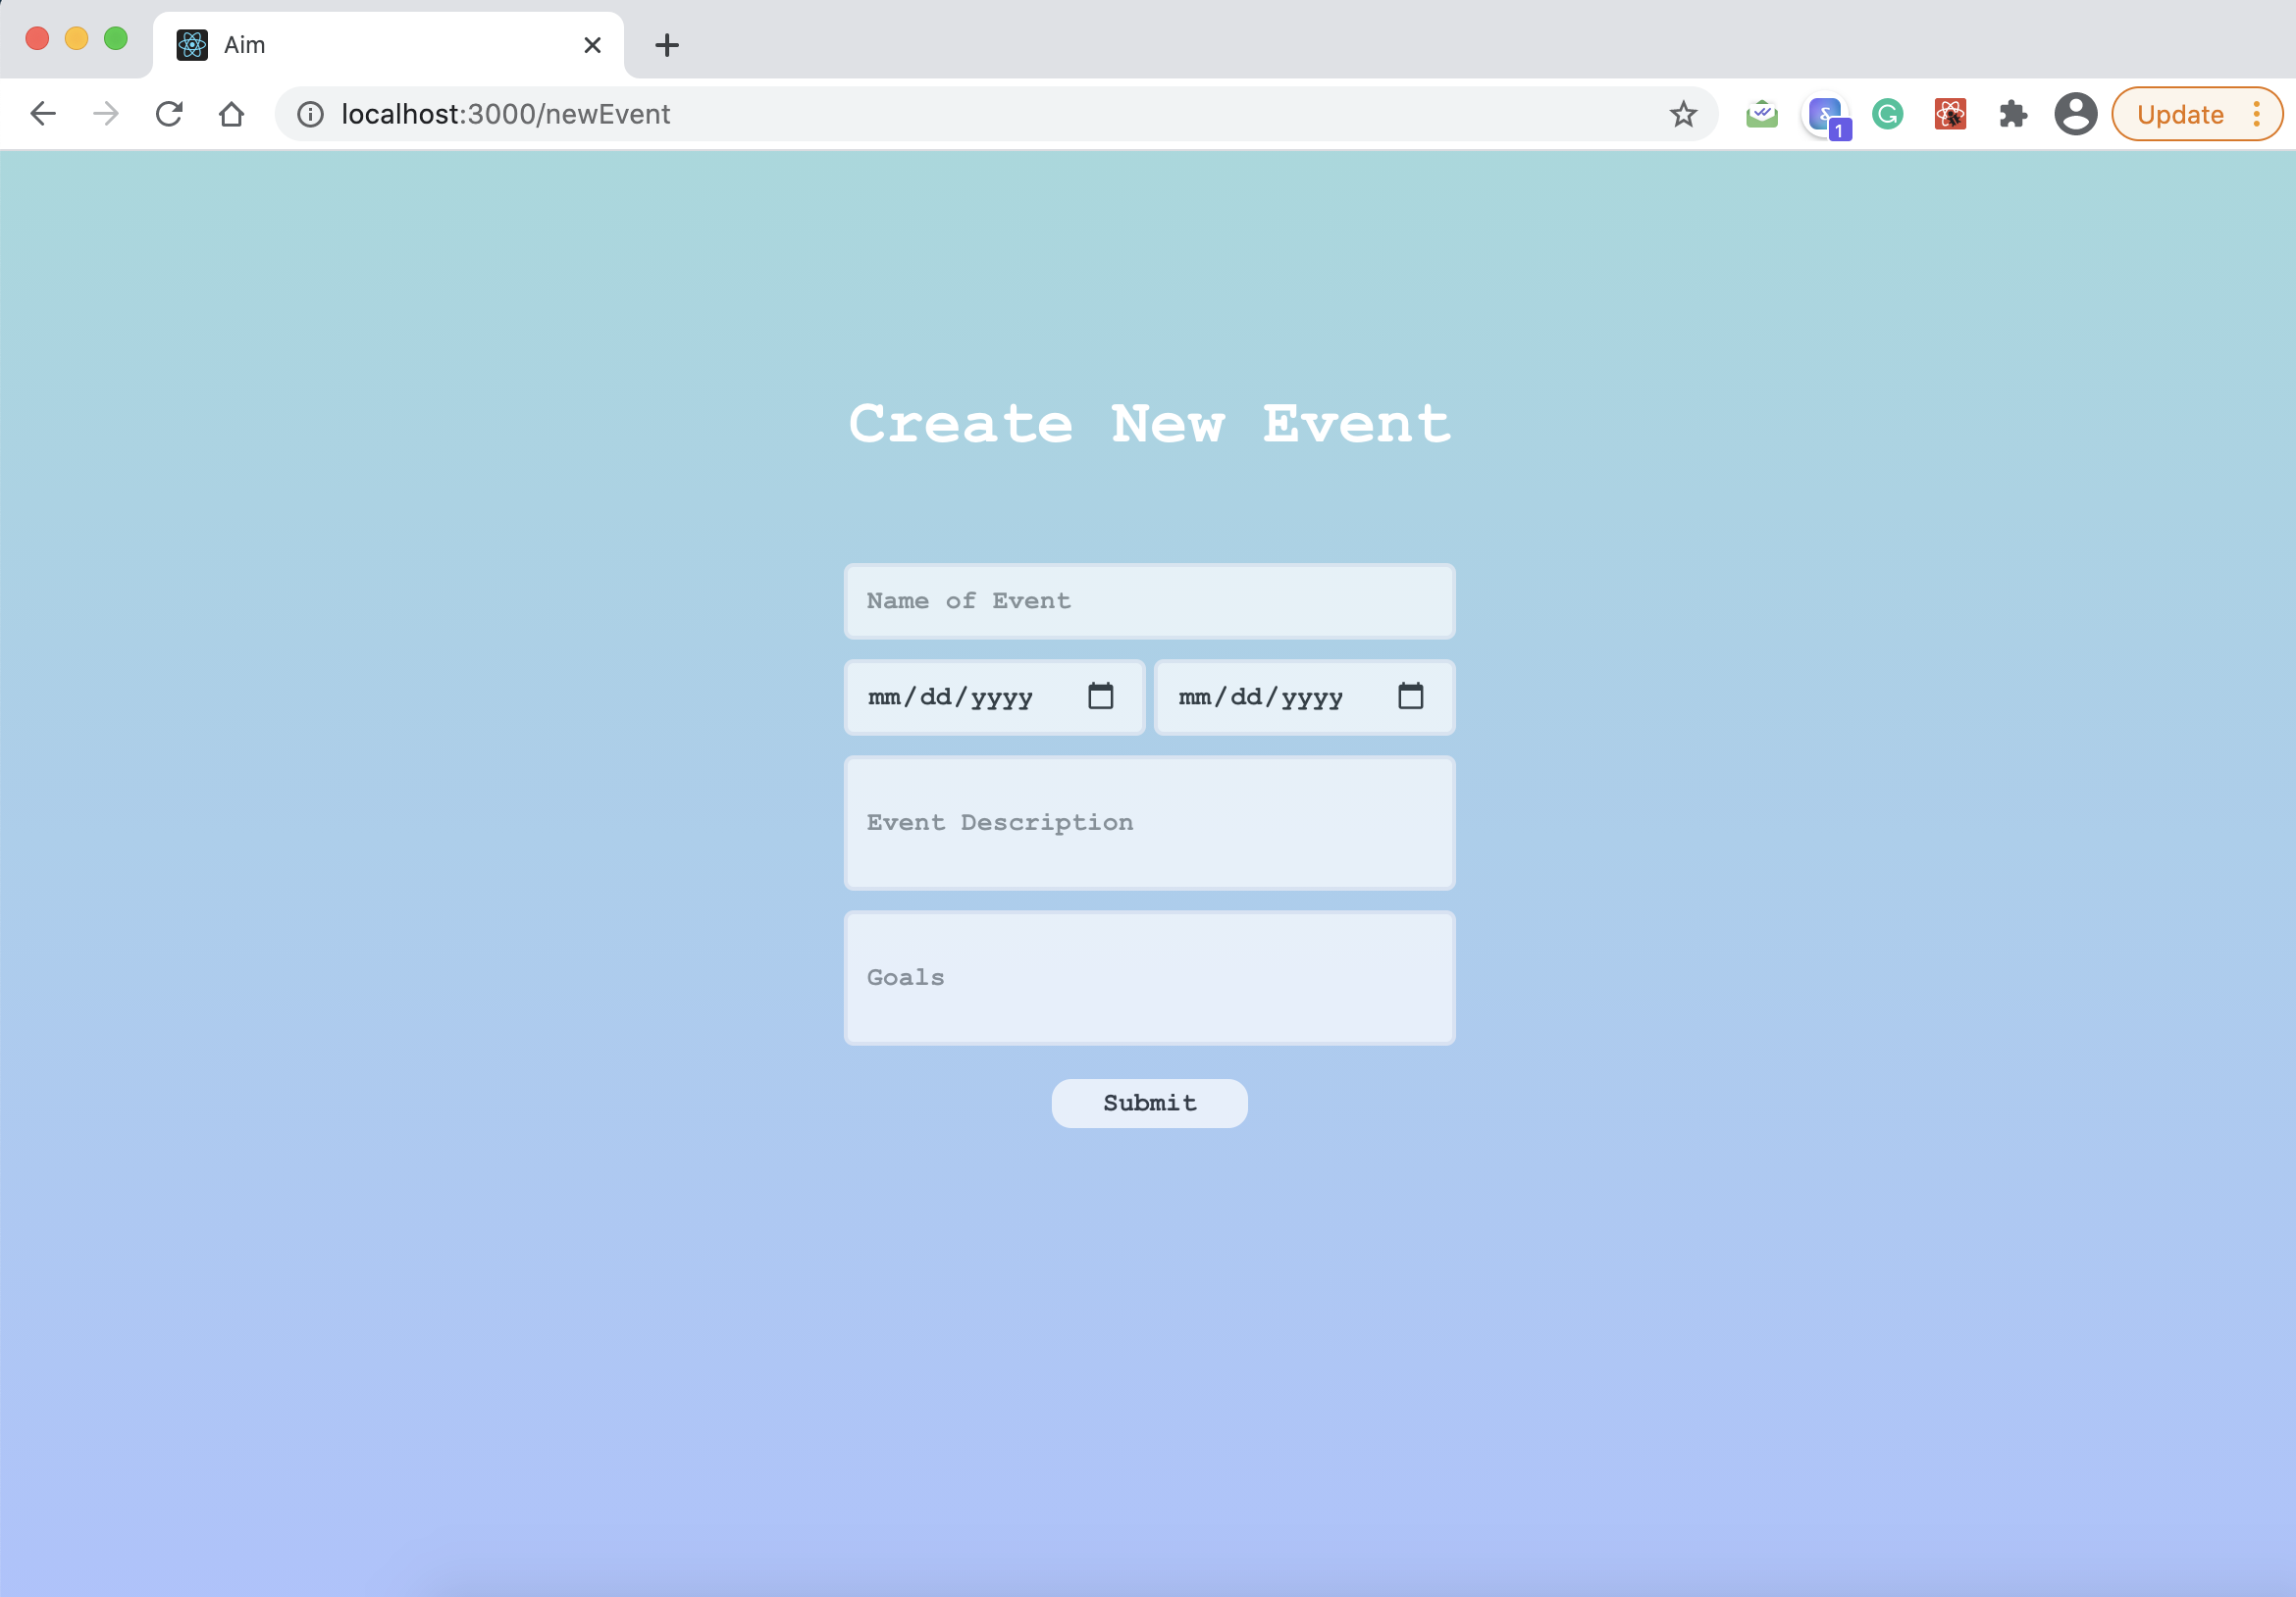The height and width of the screenshot is (1597, 2296).
Task: Click the red React extension icon
Action: [1949, 114]
